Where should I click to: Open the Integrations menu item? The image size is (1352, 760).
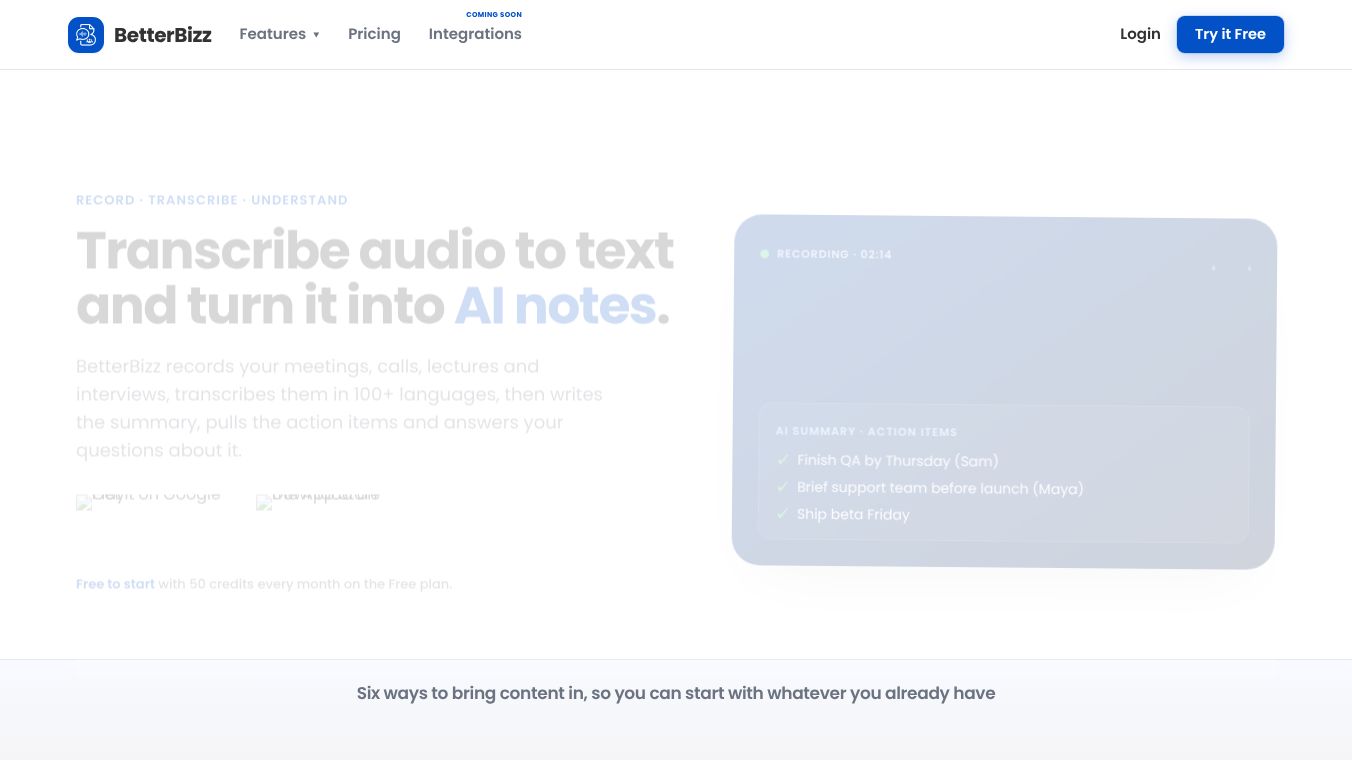tap(475, 34)
